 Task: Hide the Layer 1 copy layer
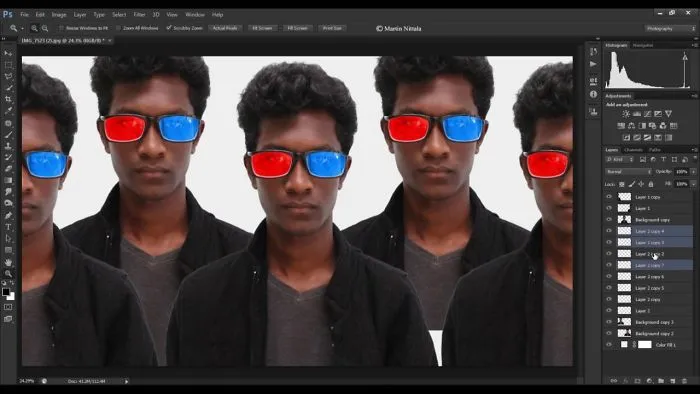609,197
